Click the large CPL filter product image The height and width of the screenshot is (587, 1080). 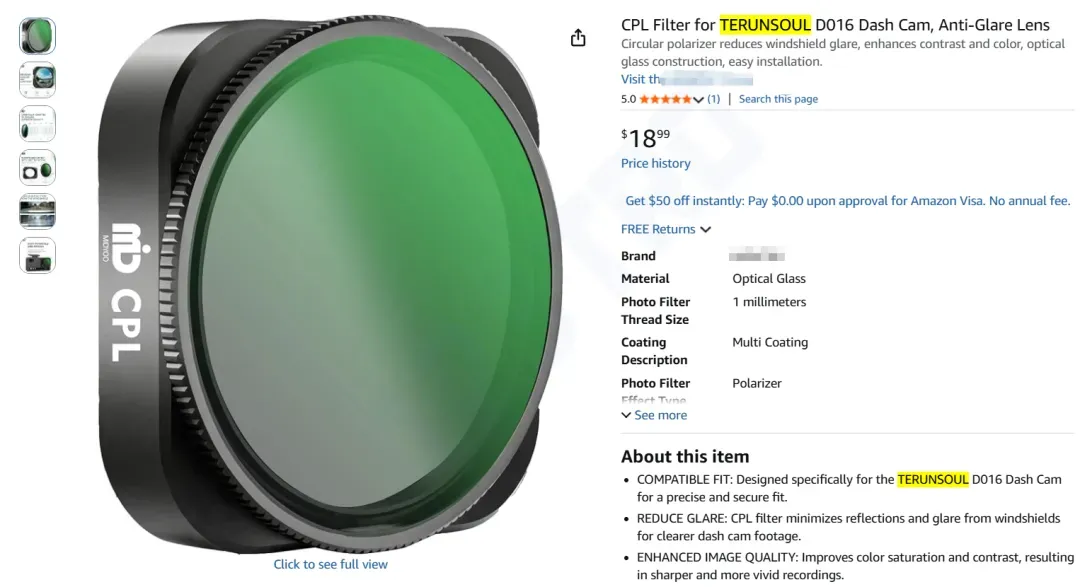point(331,282)
